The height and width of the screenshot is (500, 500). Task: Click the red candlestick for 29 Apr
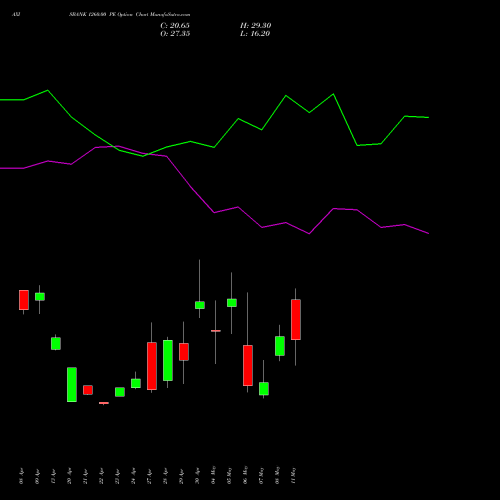coord(184,352)
